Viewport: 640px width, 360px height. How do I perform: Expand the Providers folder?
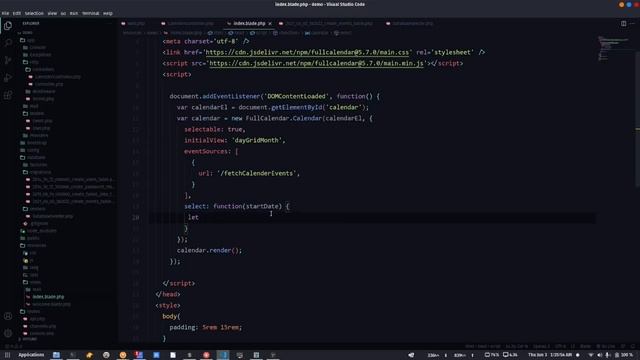click(x=36, y=136)
